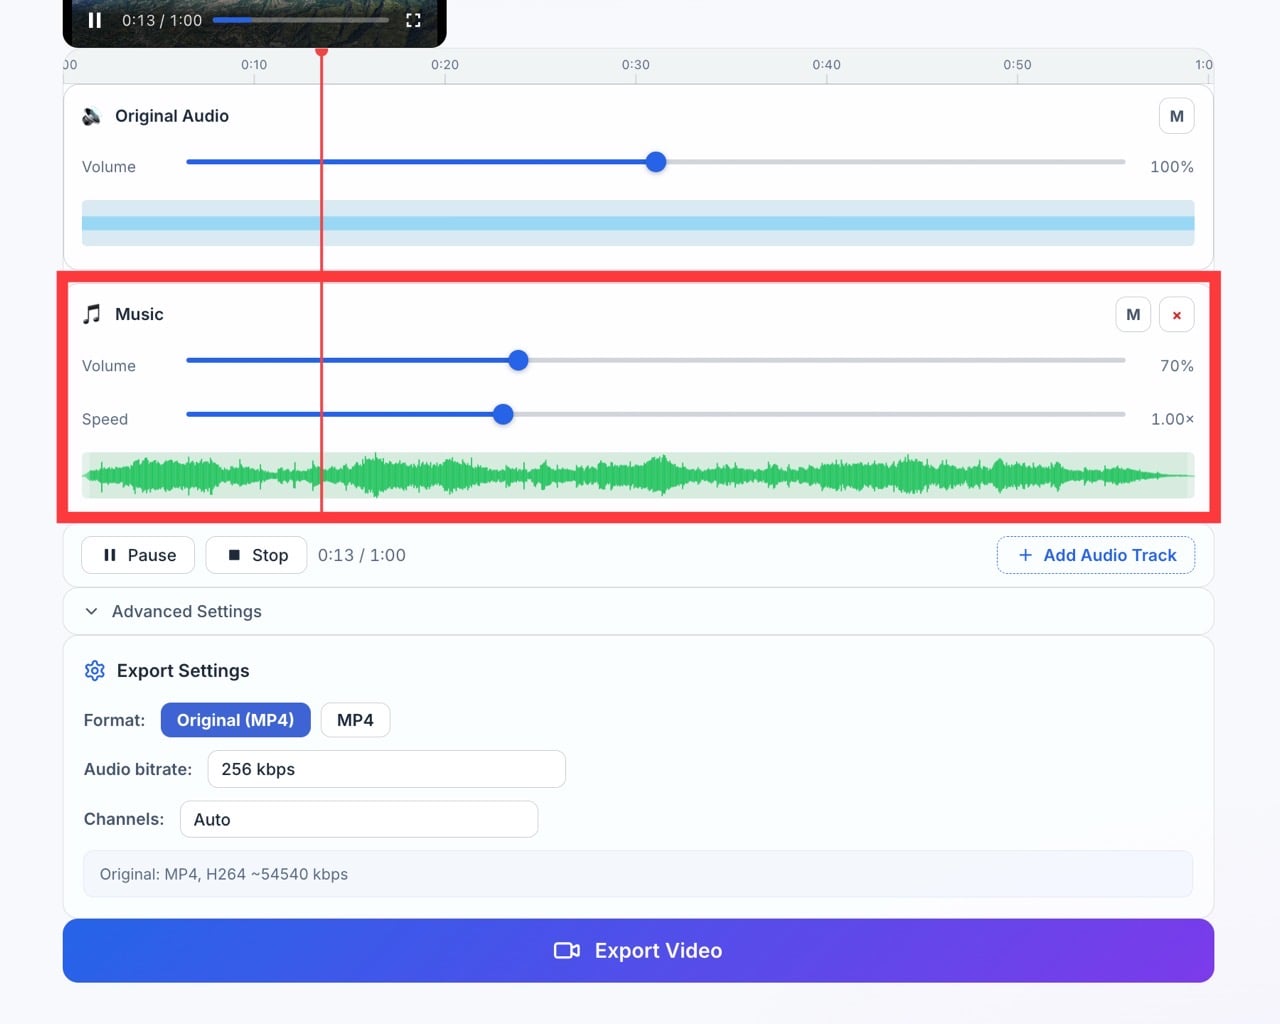1280x1024 pixels.
Task: Mute the Music track
Action: tap(1133, 314)
